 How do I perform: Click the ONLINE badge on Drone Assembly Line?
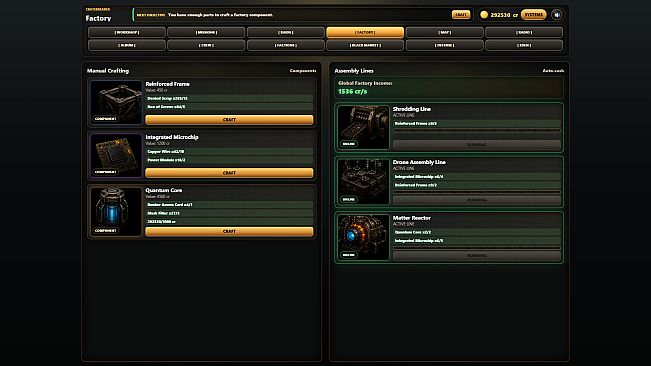tap(349, 200)
